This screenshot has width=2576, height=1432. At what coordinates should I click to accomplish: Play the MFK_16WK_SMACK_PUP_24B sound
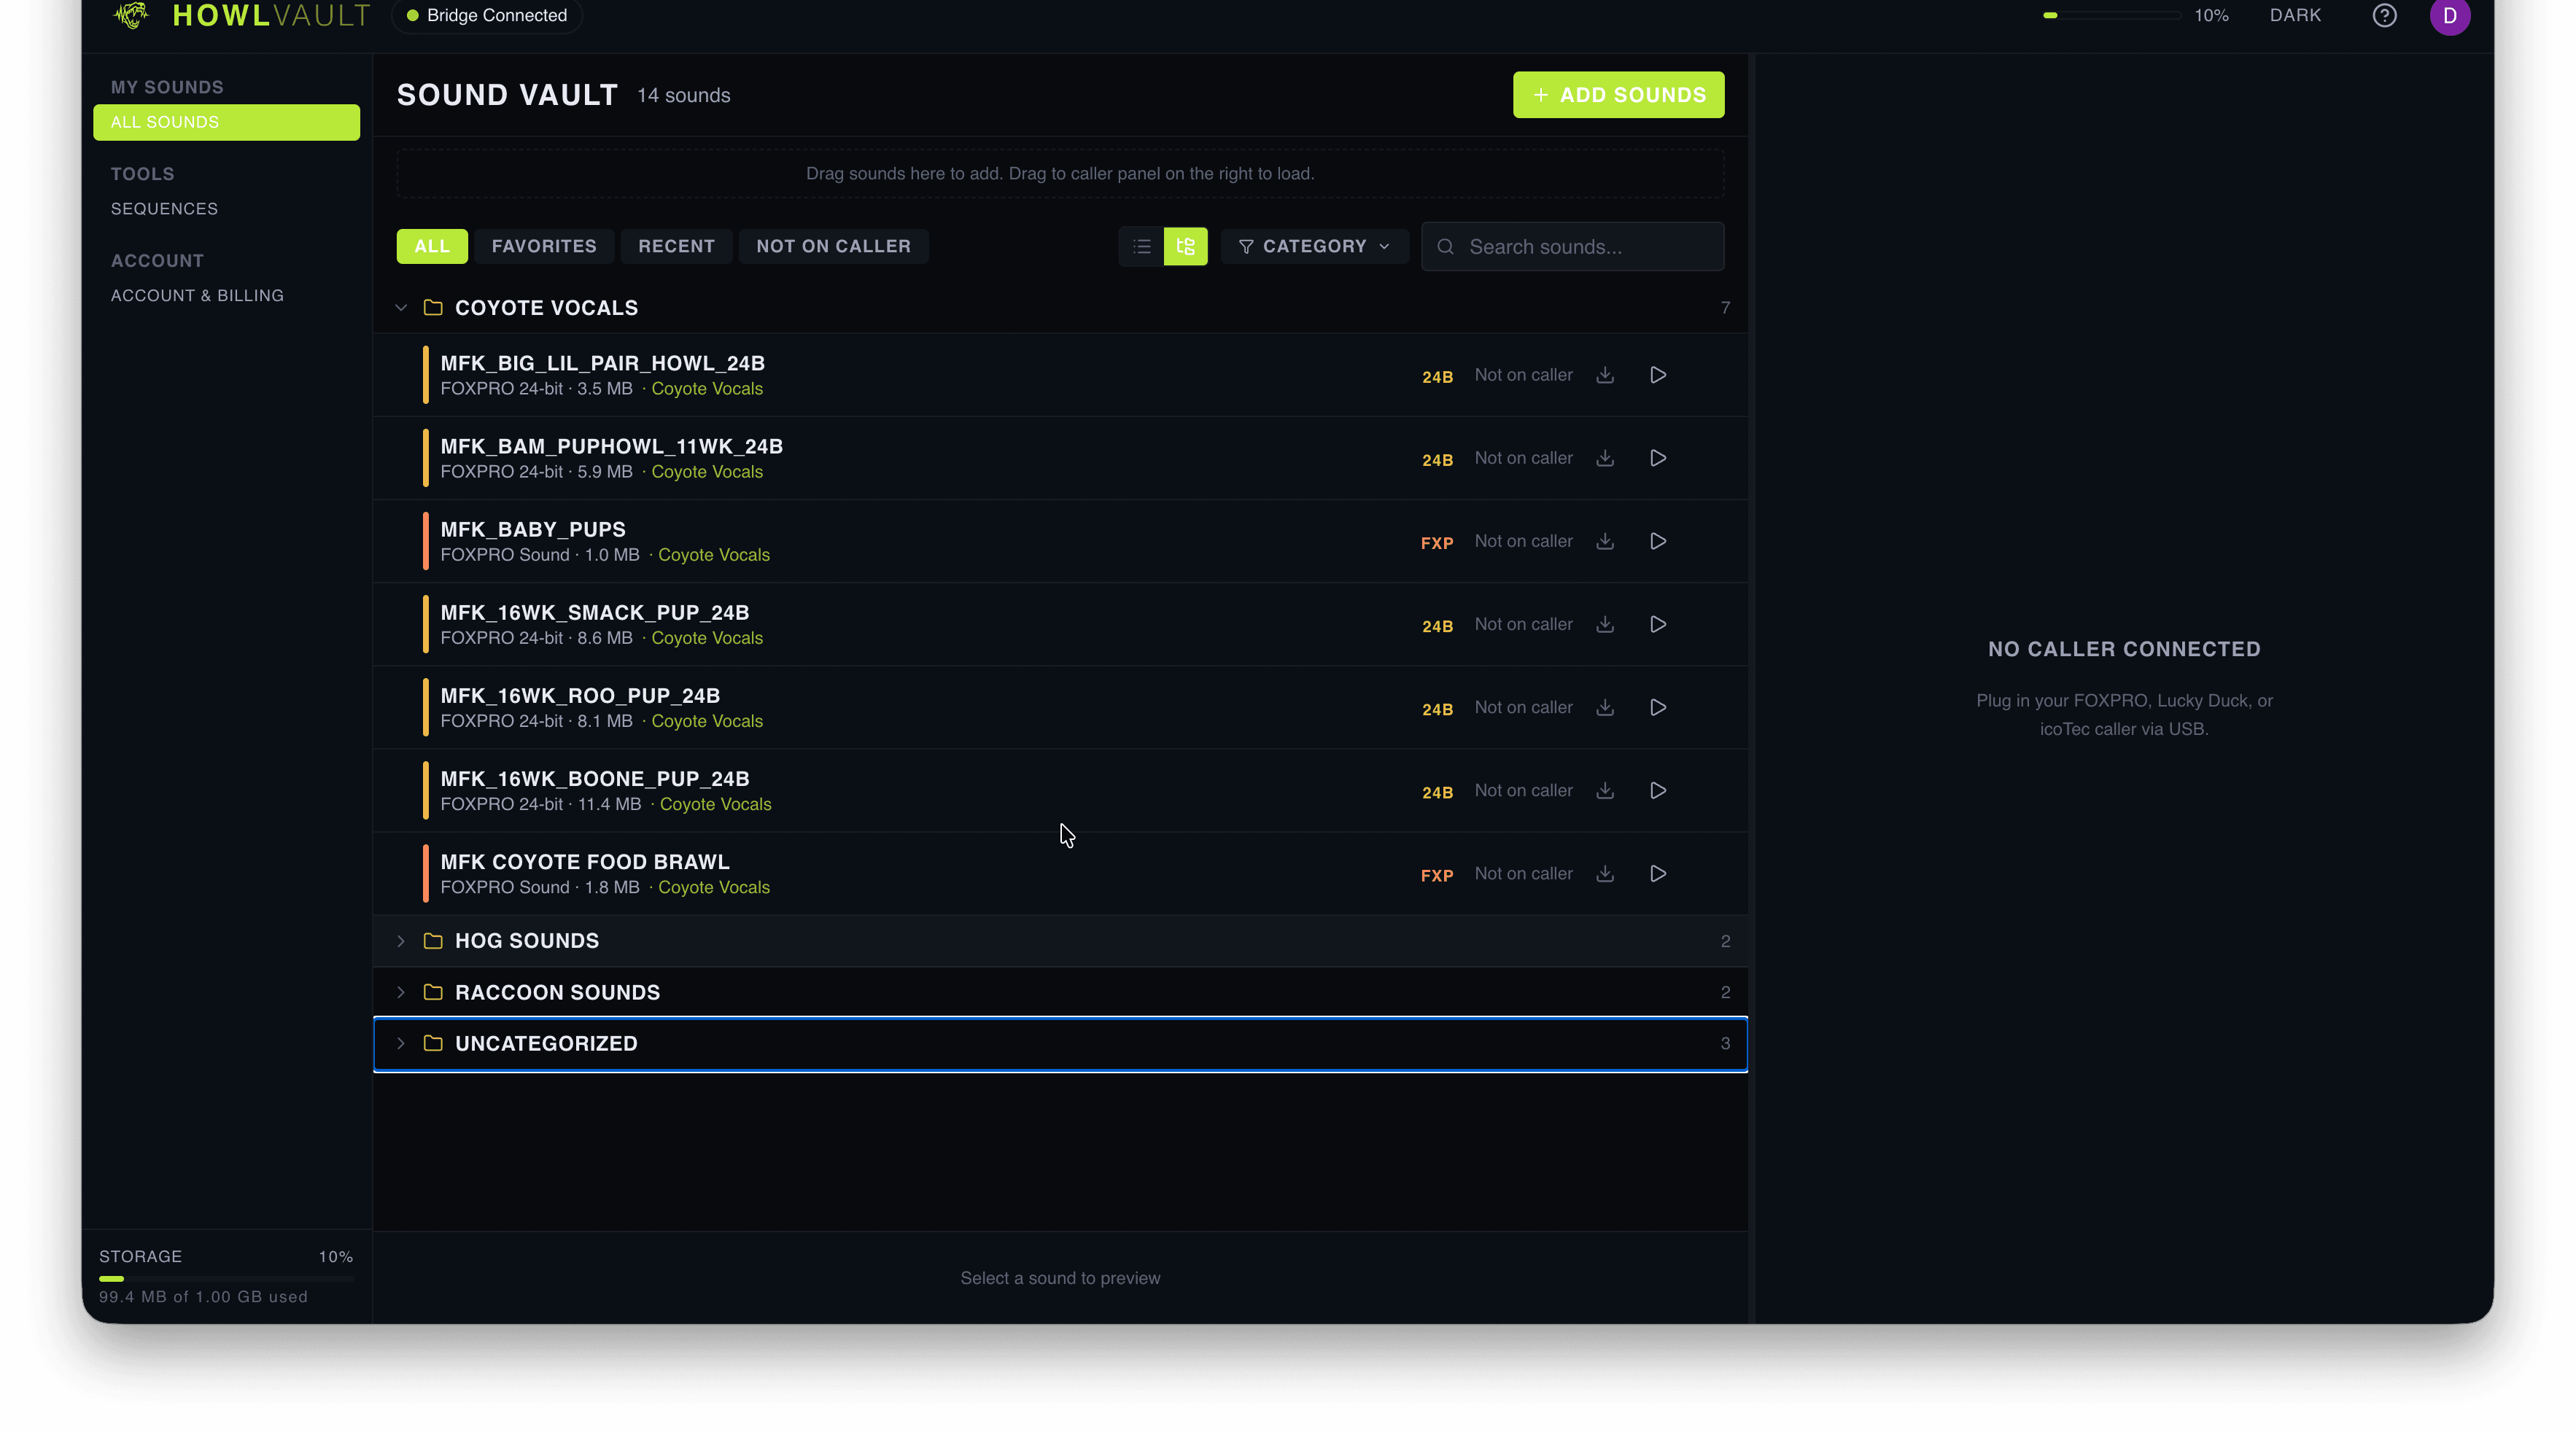[x=1658, y=624]
